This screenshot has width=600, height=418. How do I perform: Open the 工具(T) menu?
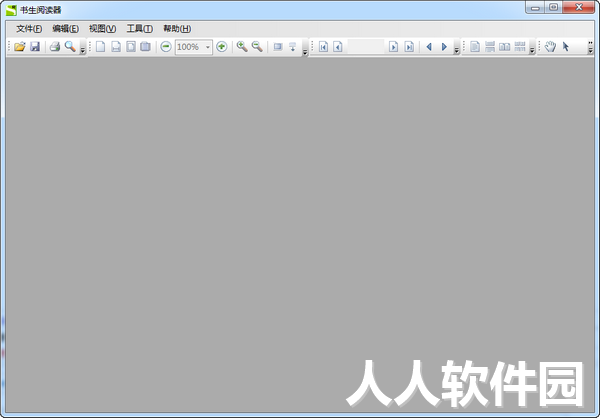[140, 29]
